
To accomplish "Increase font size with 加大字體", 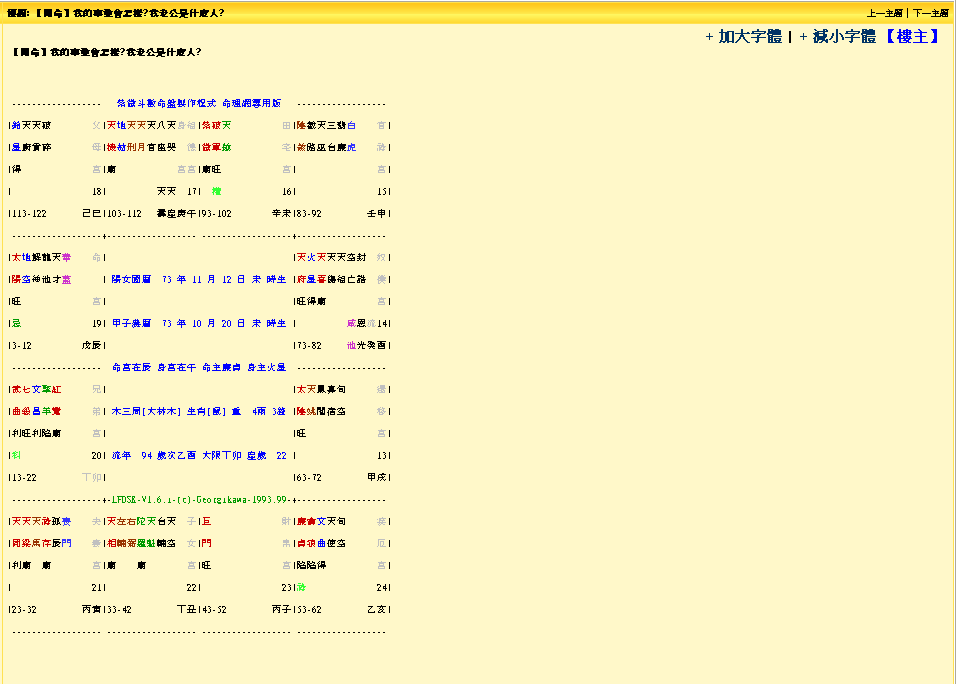I will 743,37.
